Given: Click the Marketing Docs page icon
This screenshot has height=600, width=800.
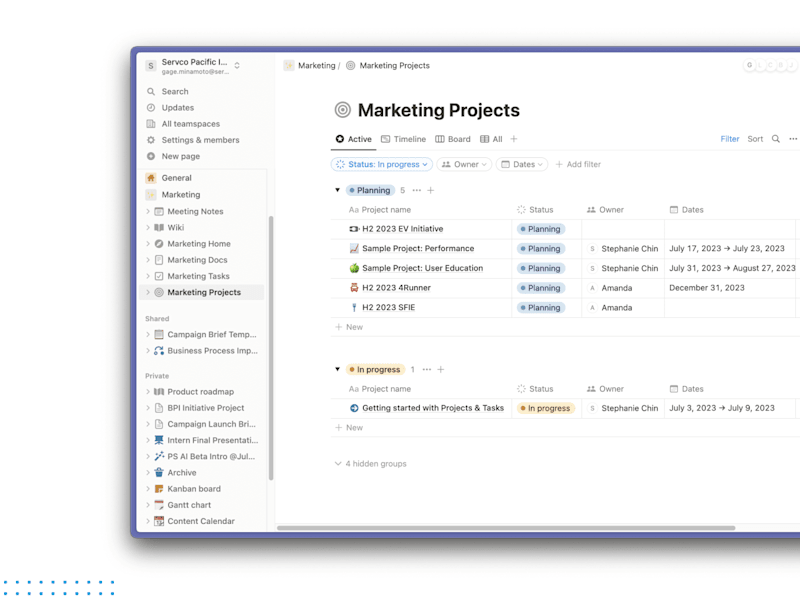Looking at the screenshot, I should coord(159,260).
